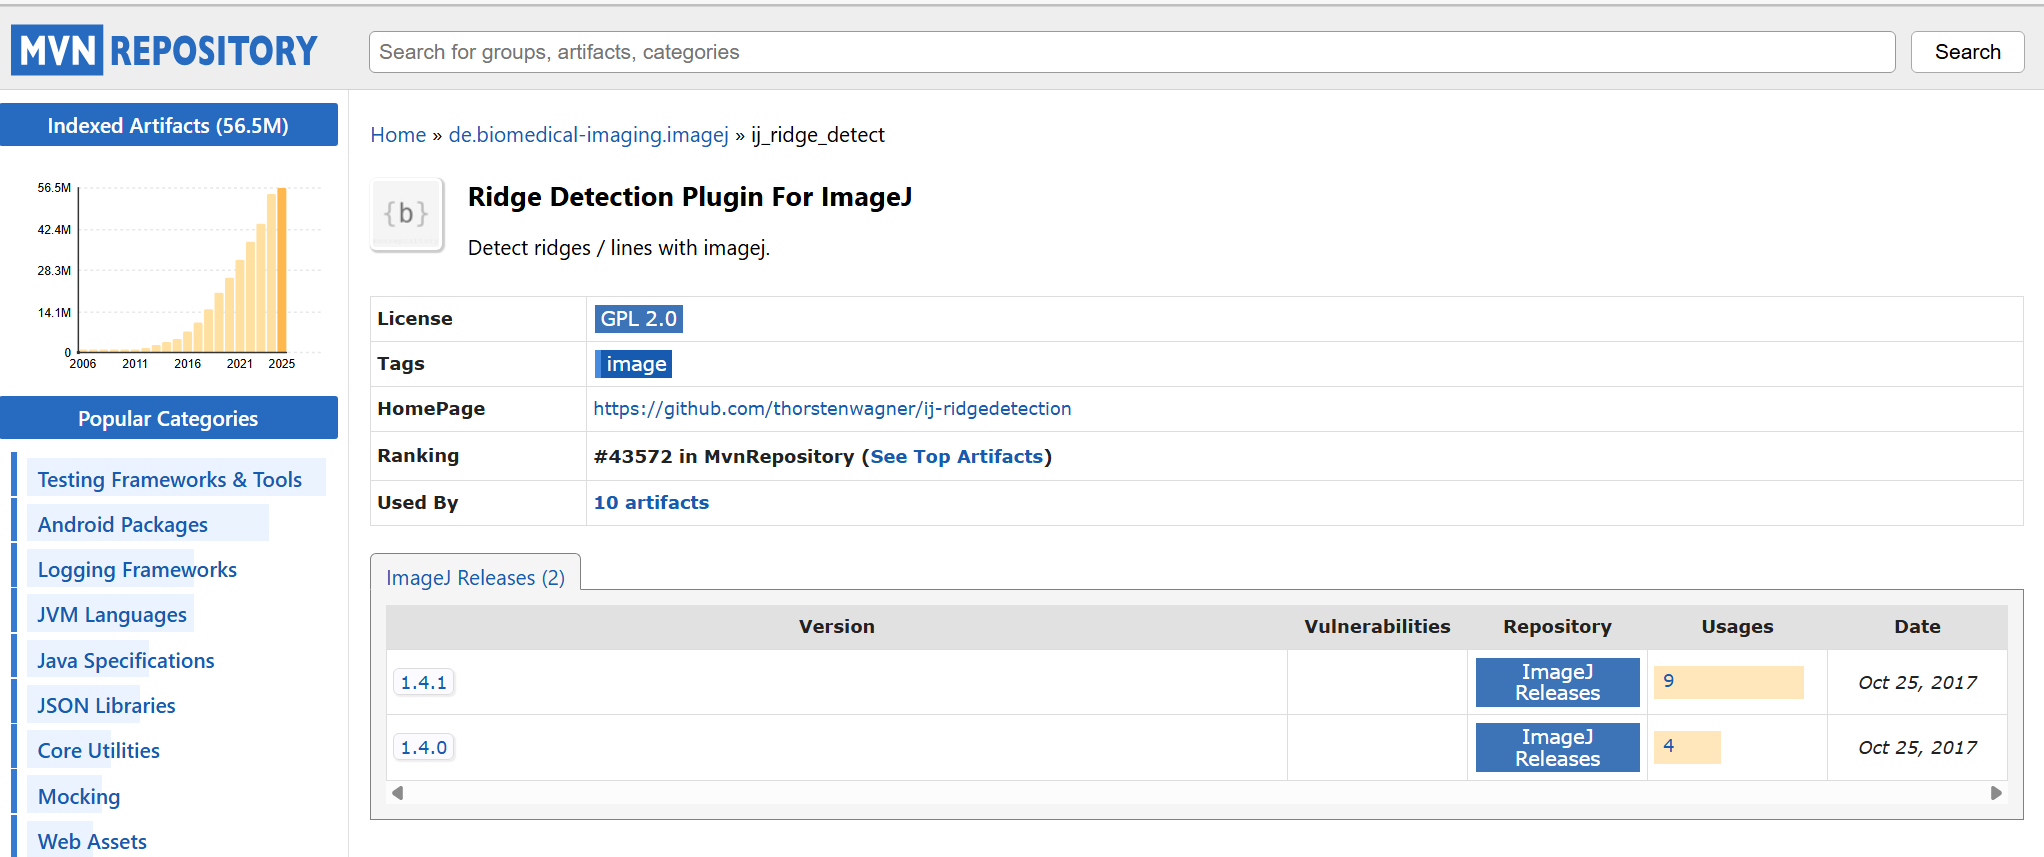Visit the ij-ridgedetection GitHub homepage link
Screen dimensions: 2044x857
coord(831,409)
